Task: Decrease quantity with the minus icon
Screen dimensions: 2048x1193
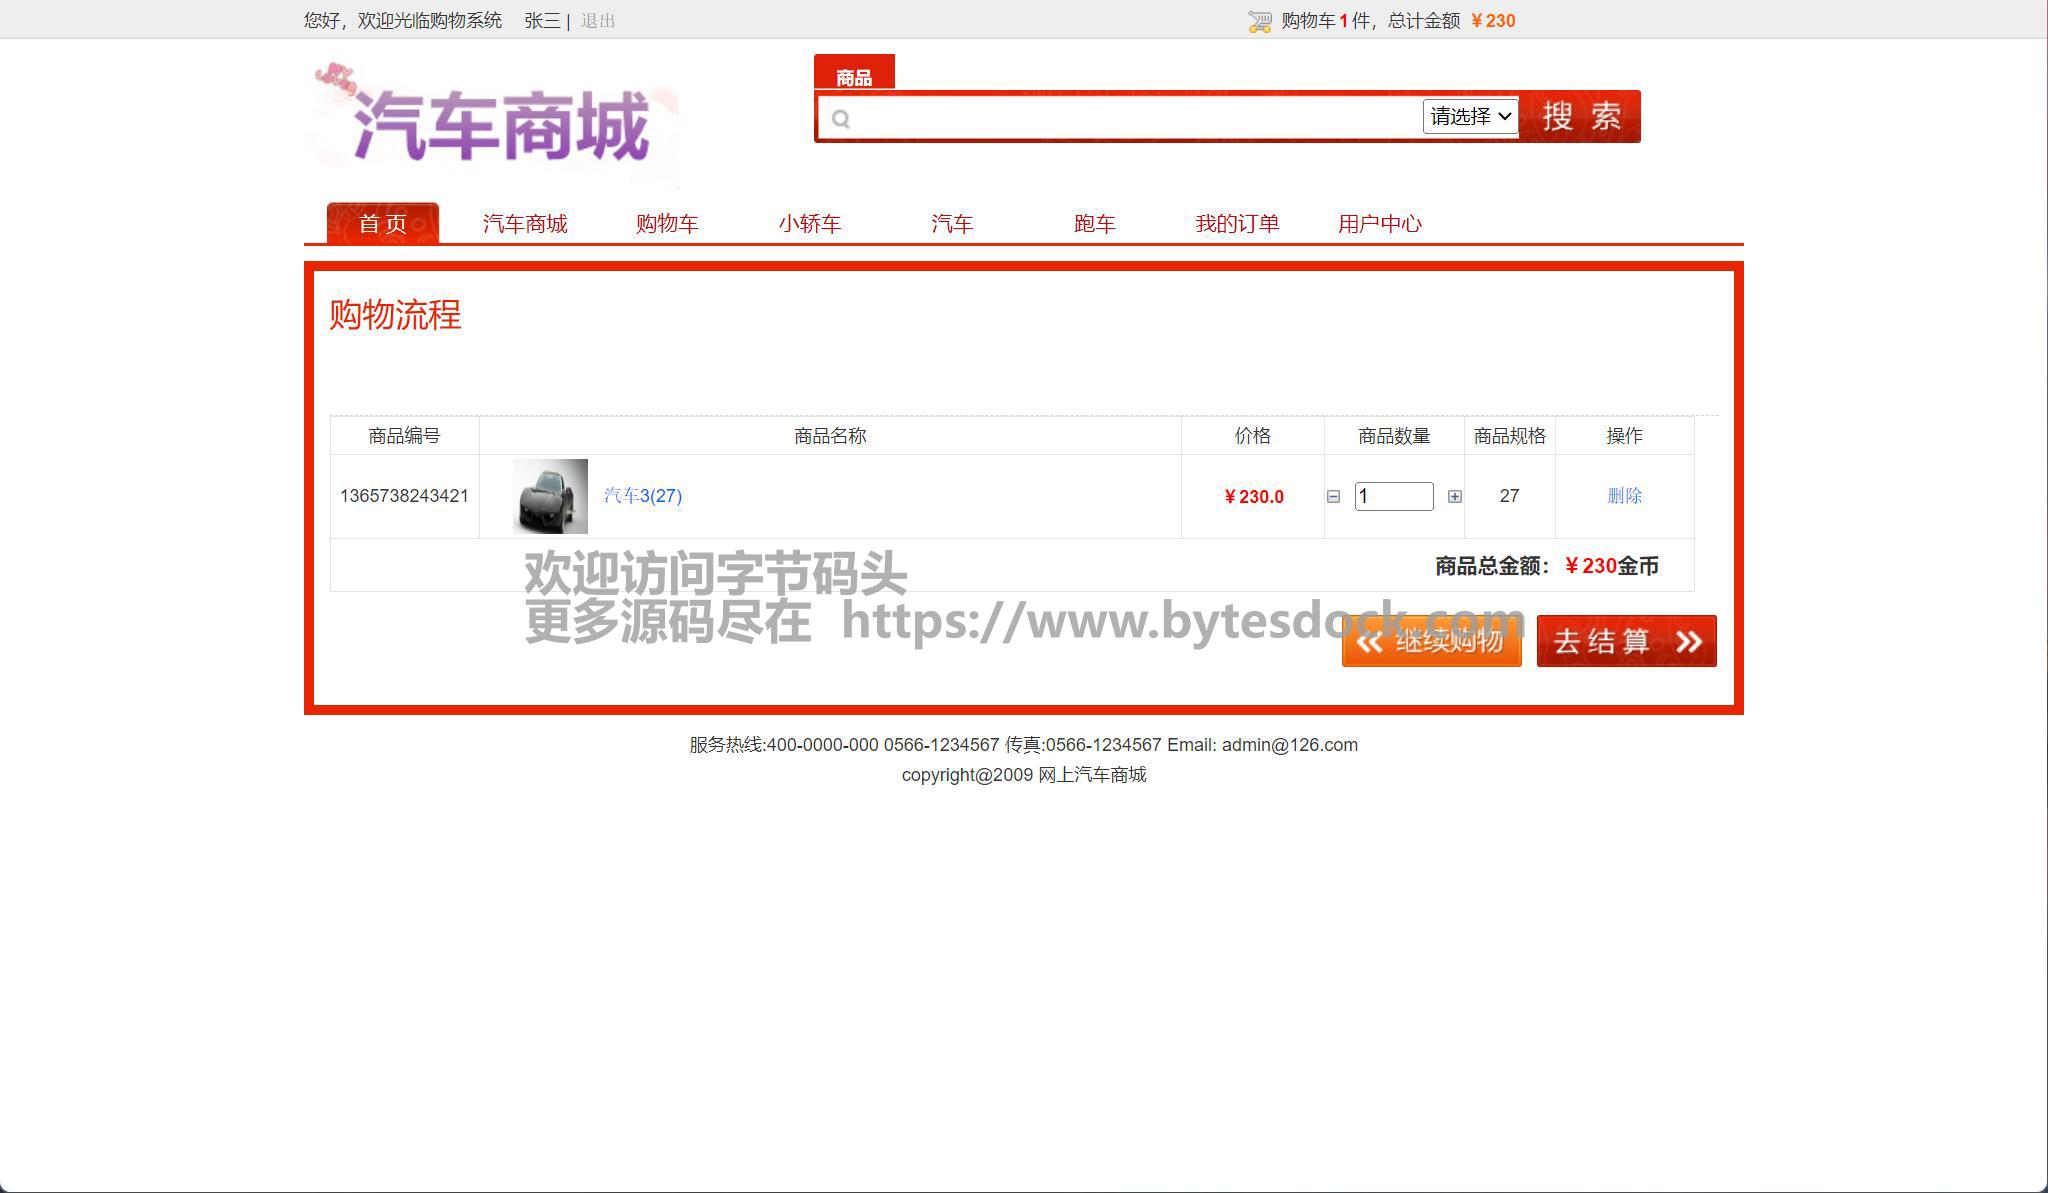Action: [1333, 497]
